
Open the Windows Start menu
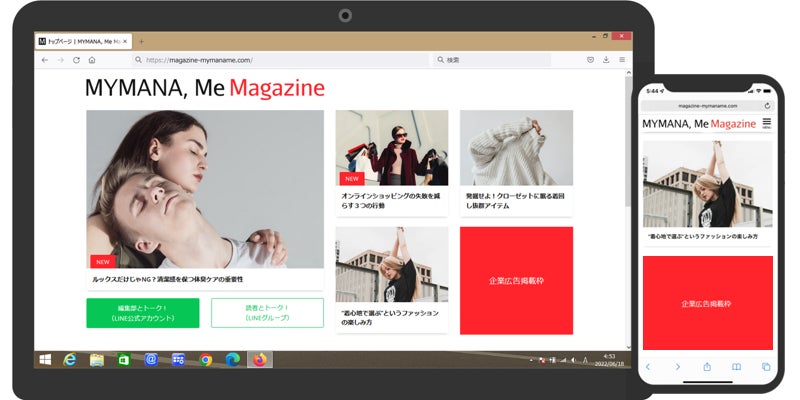(x=45, y=359)
